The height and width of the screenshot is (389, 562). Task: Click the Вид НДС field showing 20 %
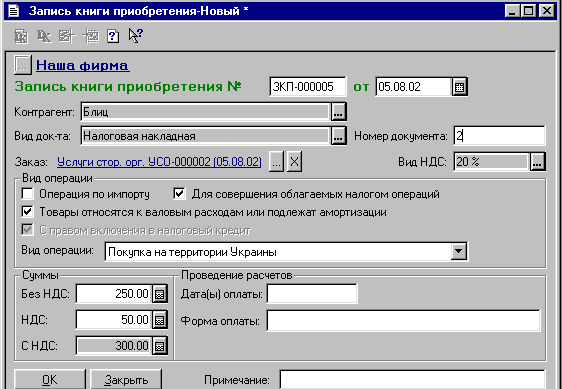coord(491,162)
